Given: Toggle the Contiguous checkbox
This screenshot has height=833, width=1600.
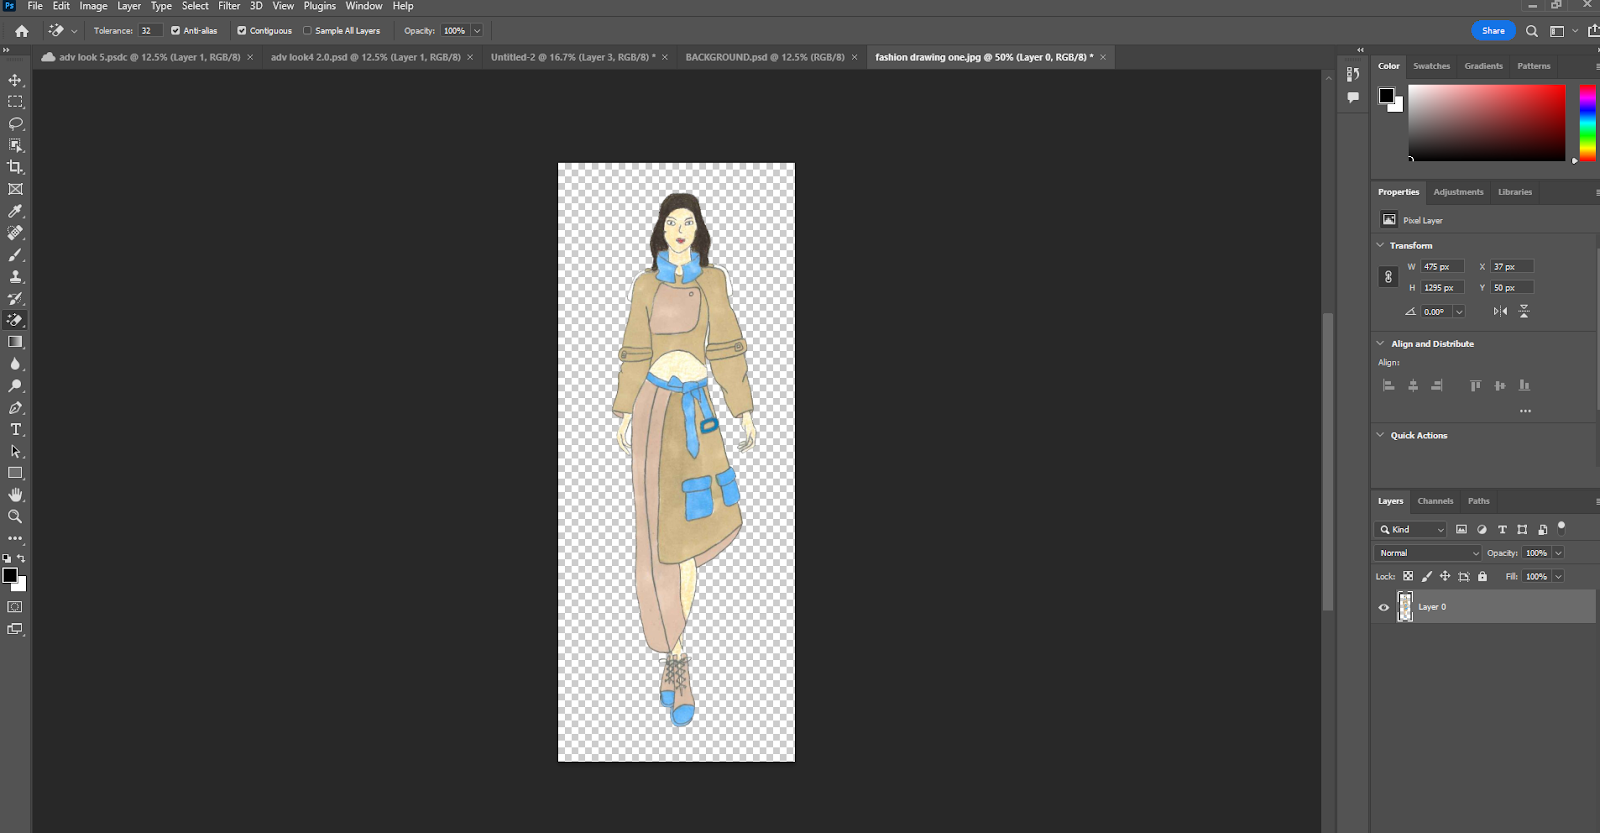Looking at the screenshot, I should pos(241,31).
